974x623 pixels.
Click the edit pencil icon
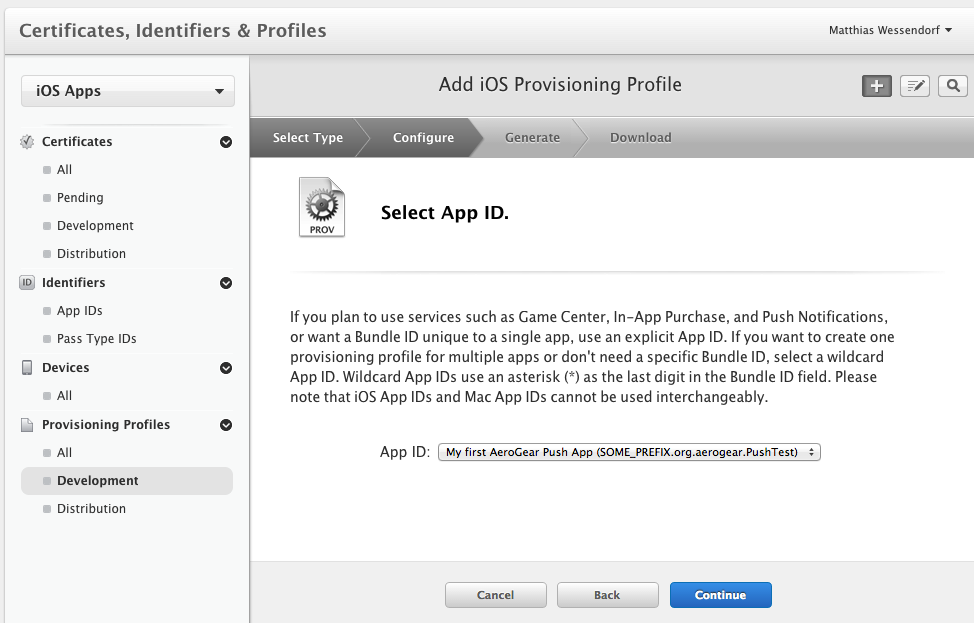(x=914, y=86)
